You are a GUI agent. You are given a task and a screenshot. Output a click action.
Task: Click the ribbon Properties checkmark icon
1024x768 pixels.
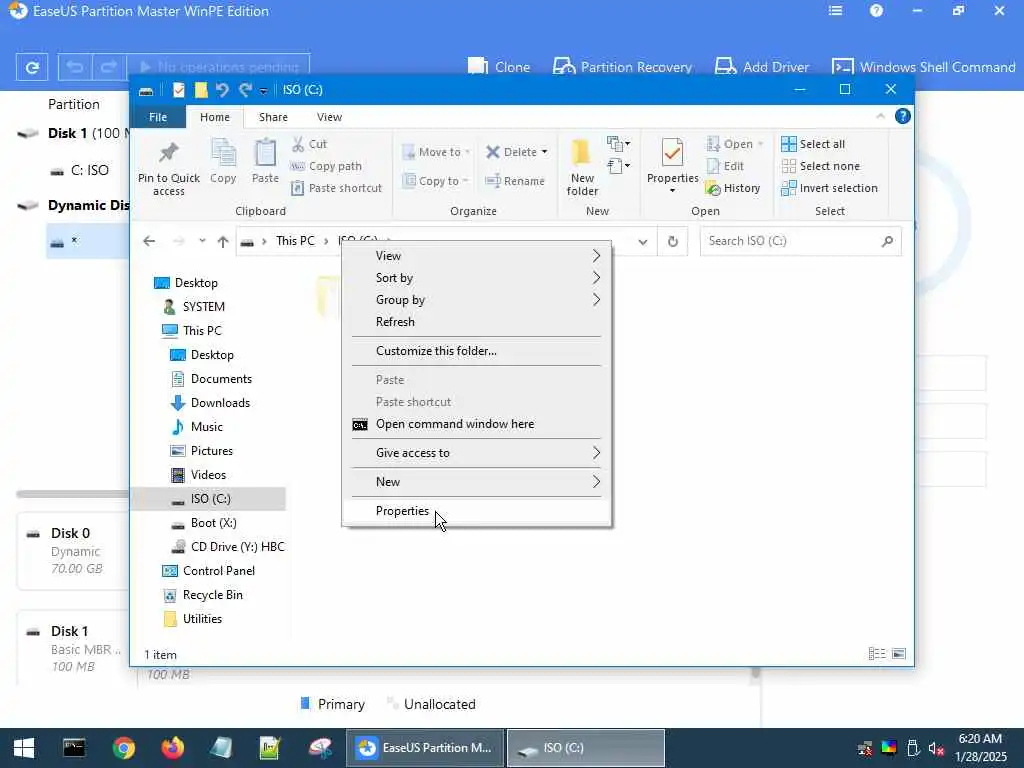point(673,154)
